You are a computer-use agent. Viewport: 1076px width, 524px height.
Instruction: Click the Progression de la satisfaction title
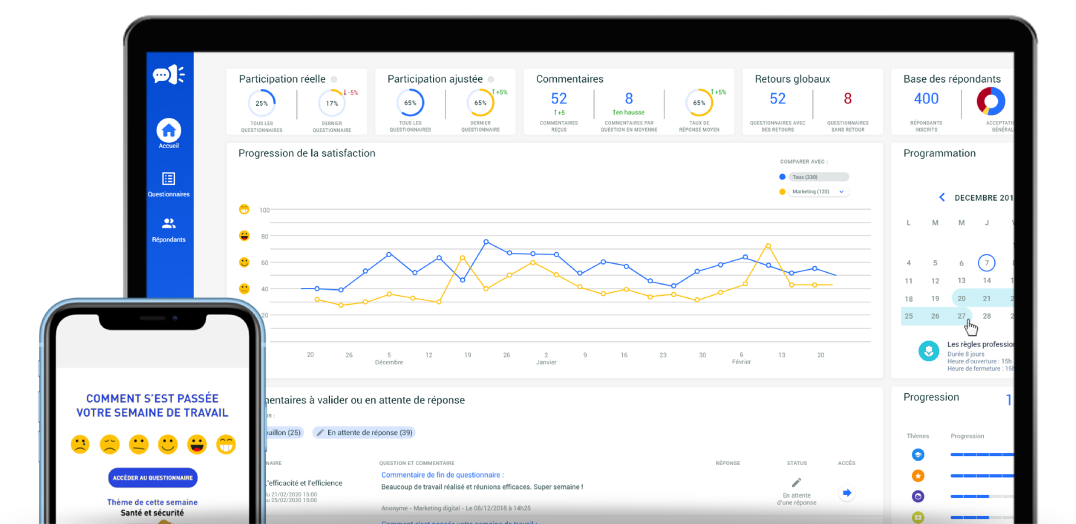pyautogui.click(x=307, y=154)
